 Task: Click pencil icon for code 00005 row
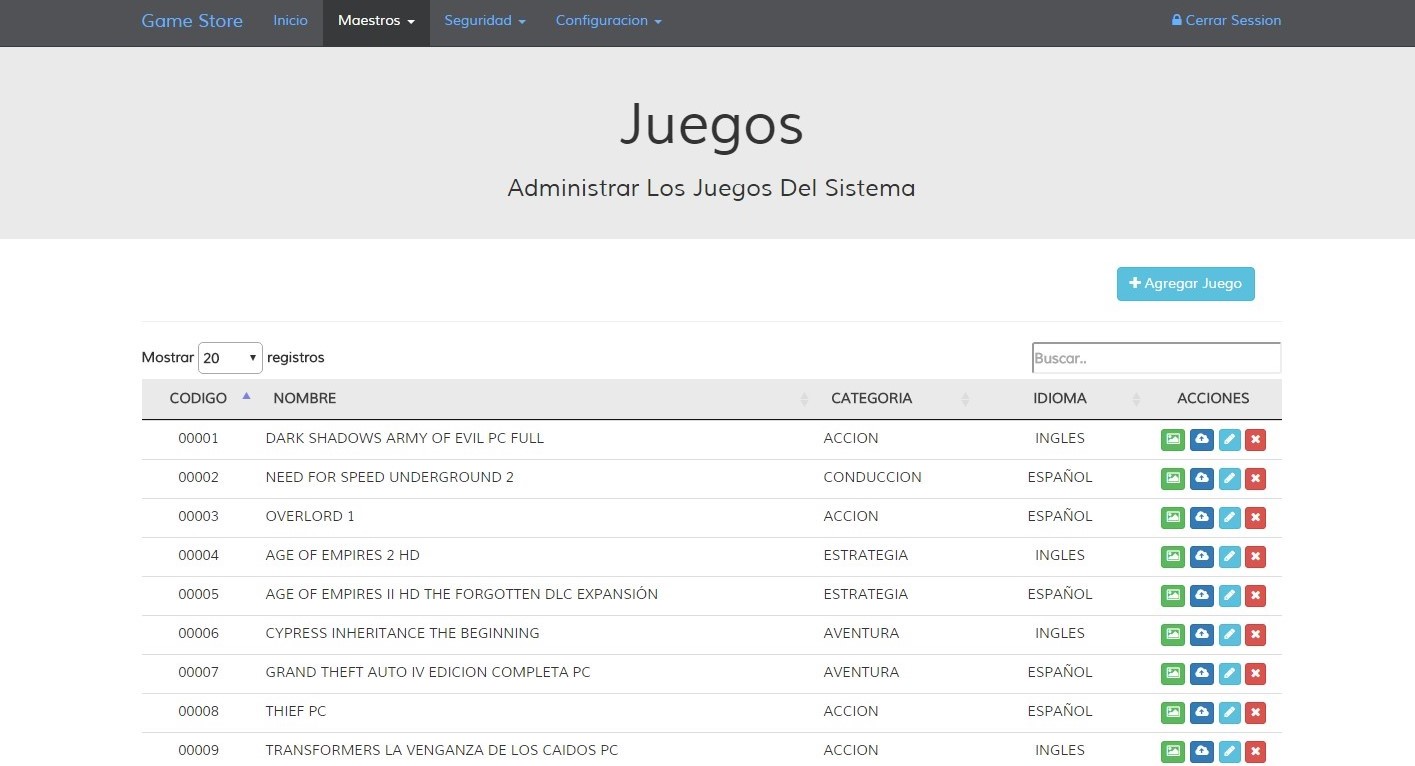[1230, 595]
